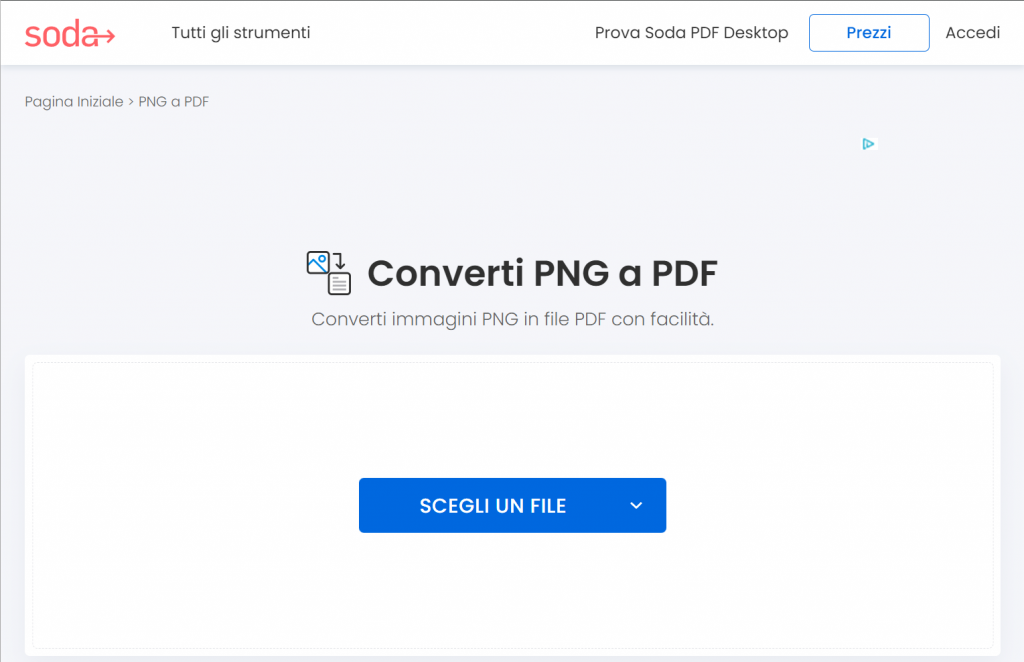The width and height of the screenshot is (1024, 662).
Task: Click the Soda PDF logo
Action: tap(69, 32)
